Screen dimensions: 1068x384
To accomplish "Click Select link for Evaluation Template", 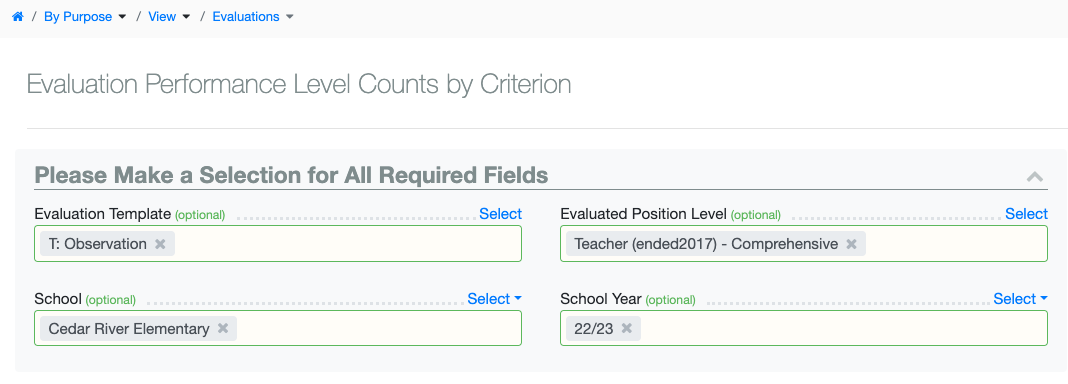I will tap(501, 214).
